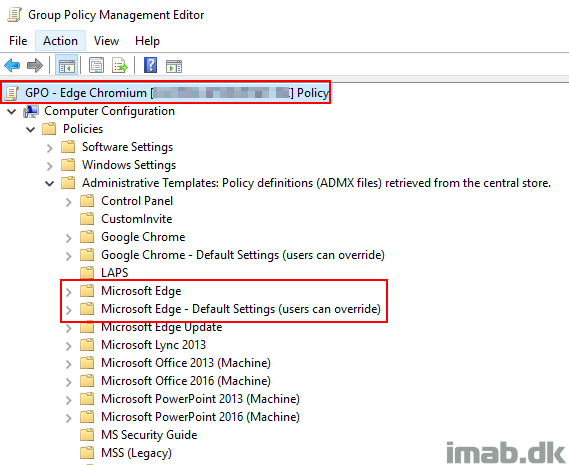The height and width of the screenshot is (465, 569).
Task: Select Microsoft Office 2013 (Machine) item
Action: pos(186,363)
